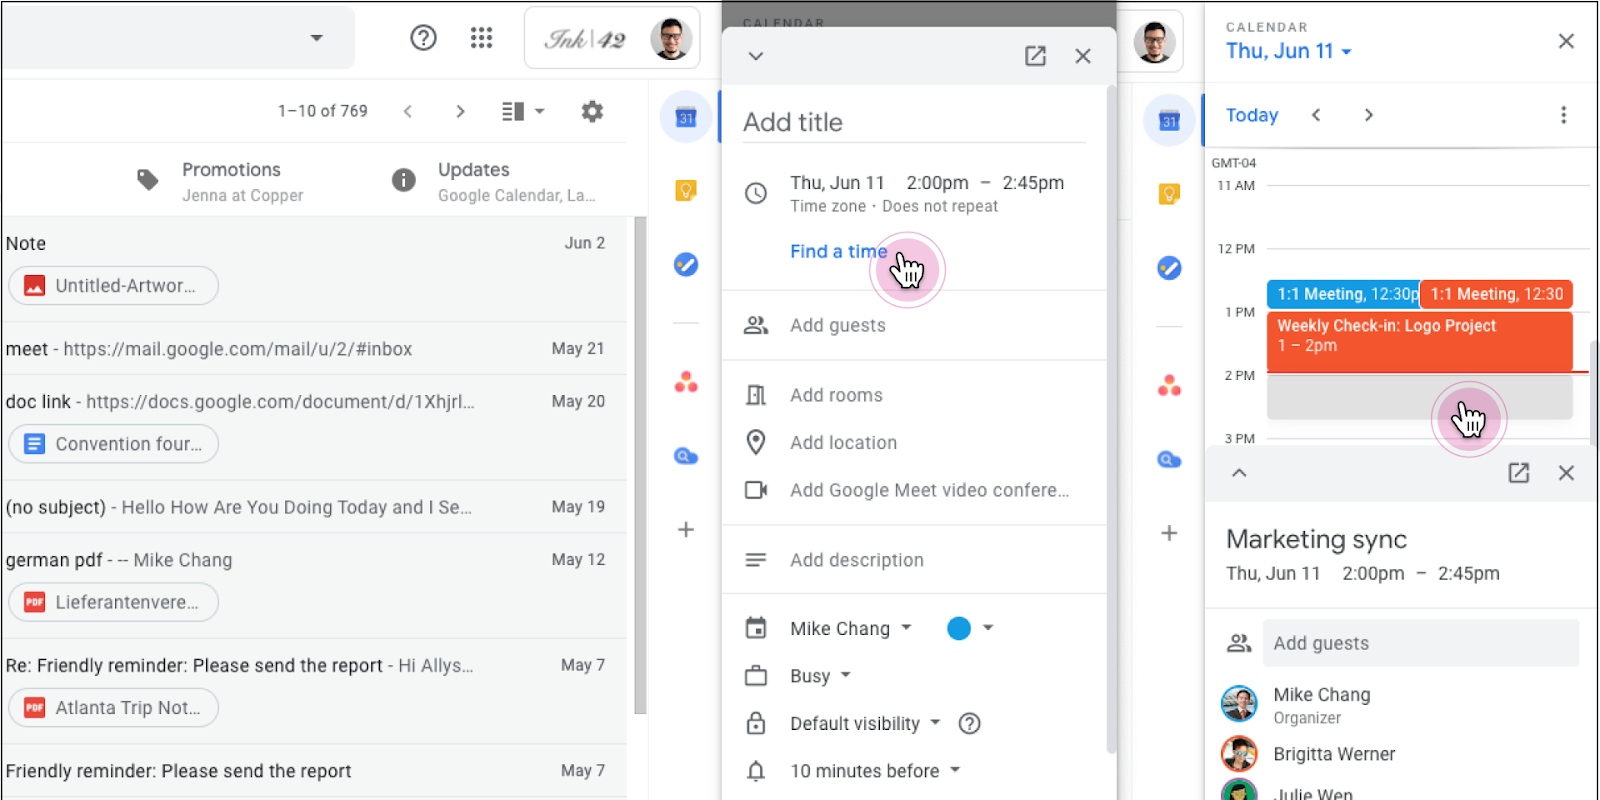1600x800 pixels.
Task: Open the Lieferantenvere PDF attachment chip
Action: pos(113,602)
